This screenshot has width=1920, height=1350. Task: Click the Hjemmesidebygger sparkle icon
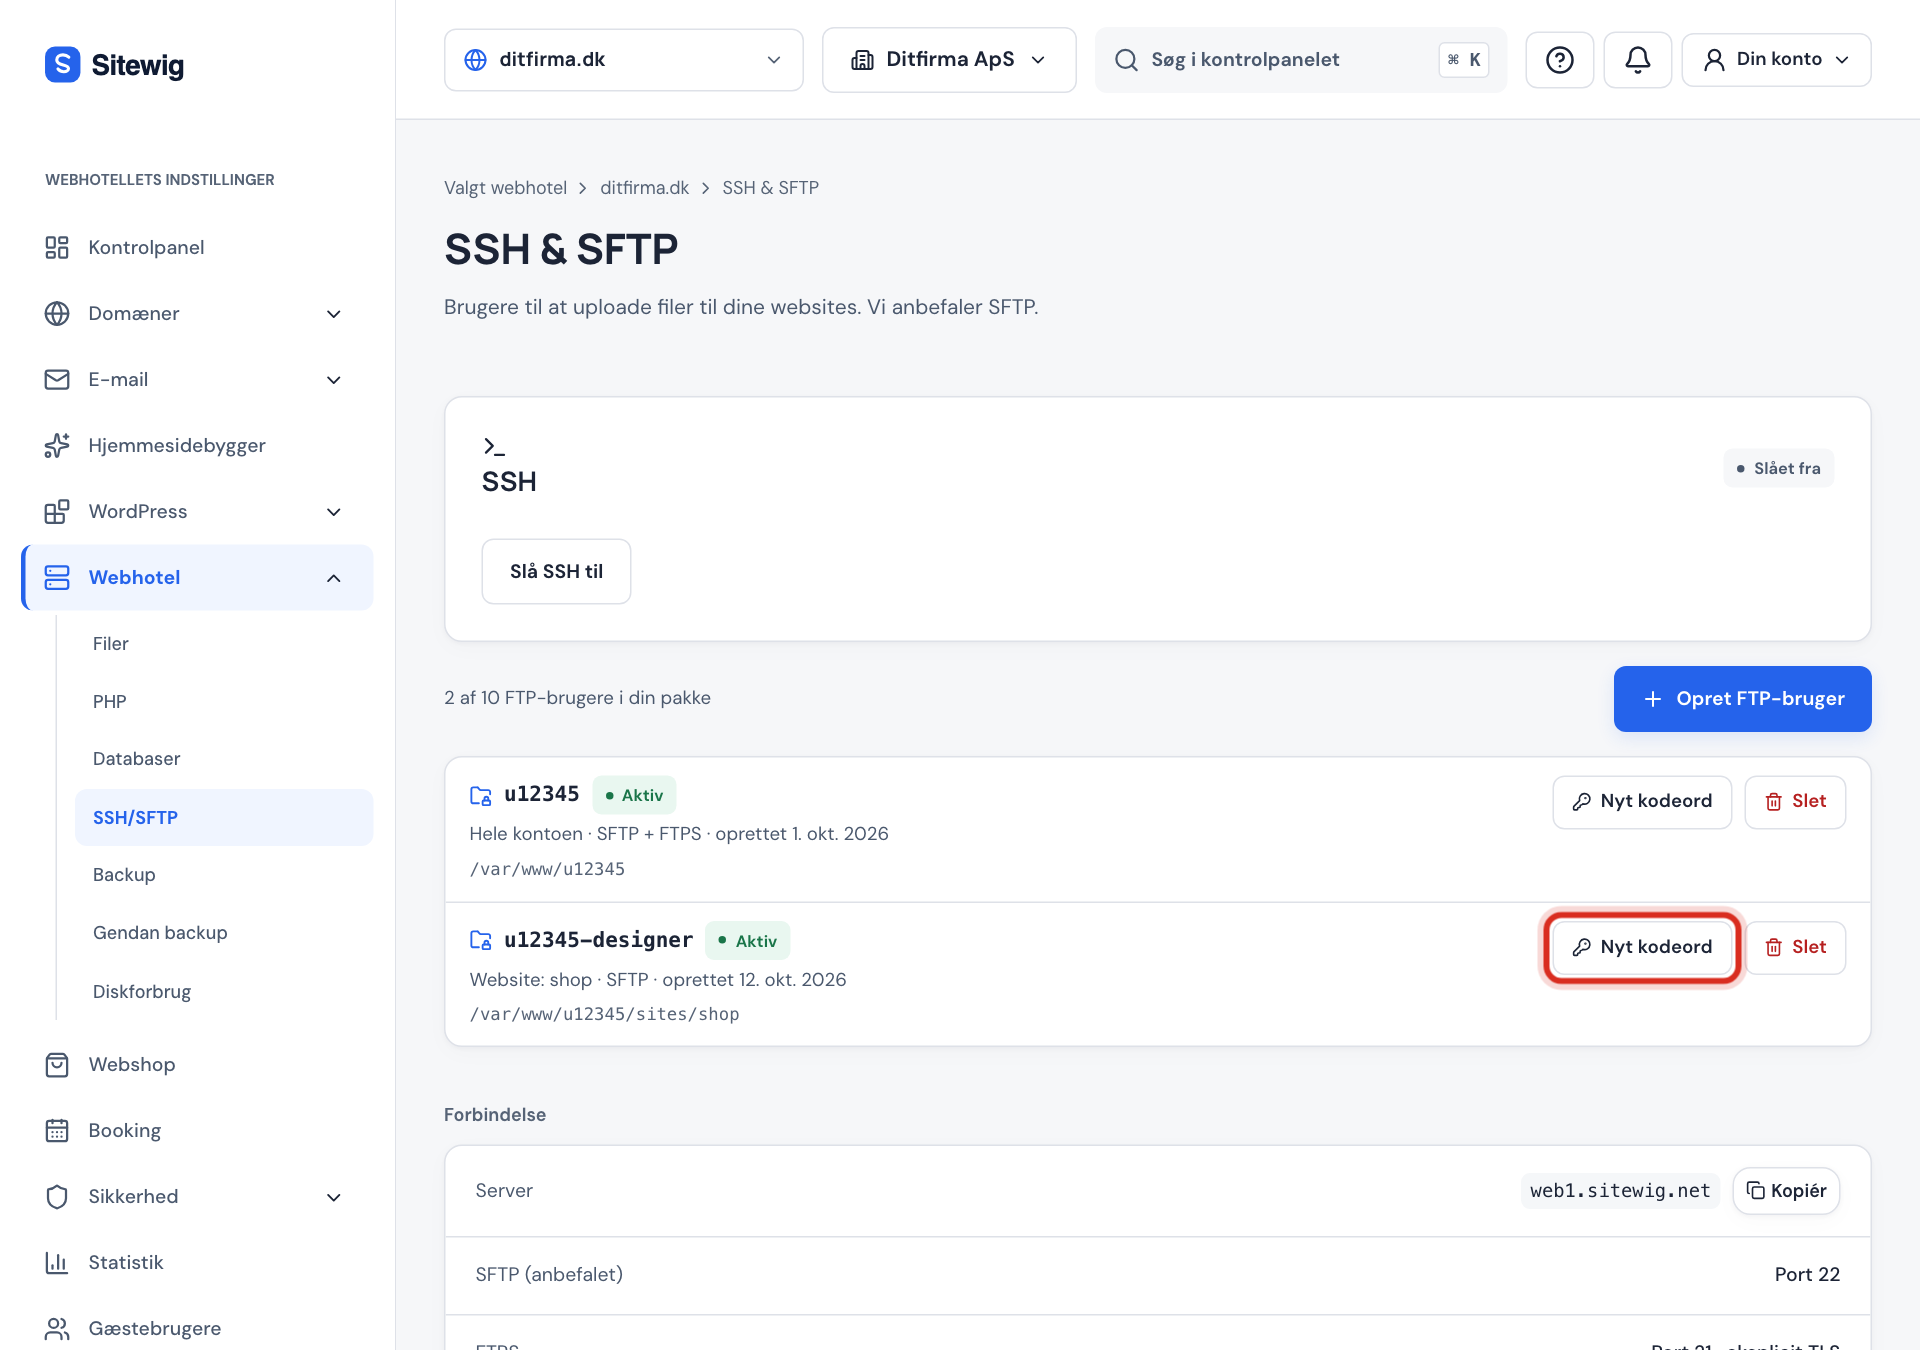click(57, 445)
